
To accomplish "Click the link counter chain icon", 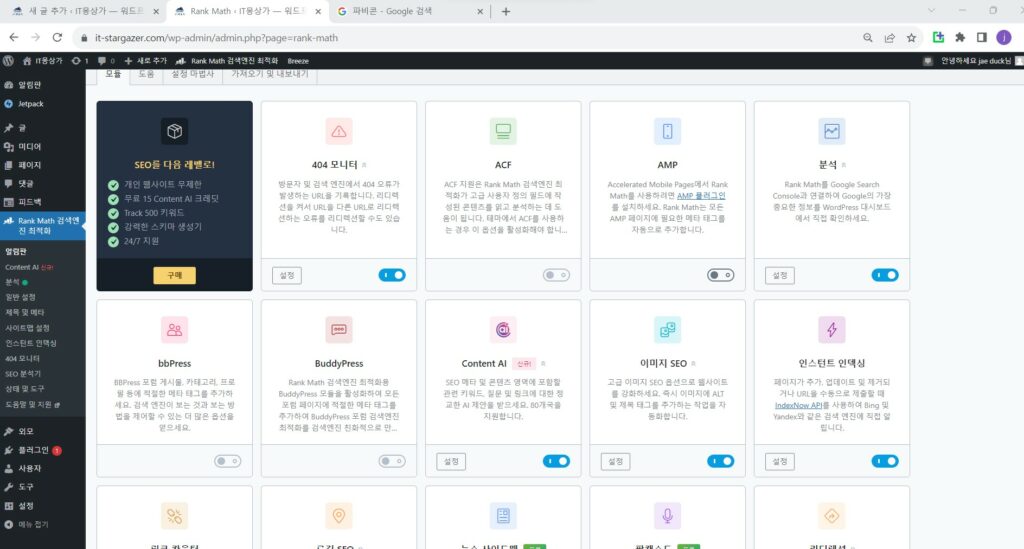I will pyautogui.click(x=174, y=516).
